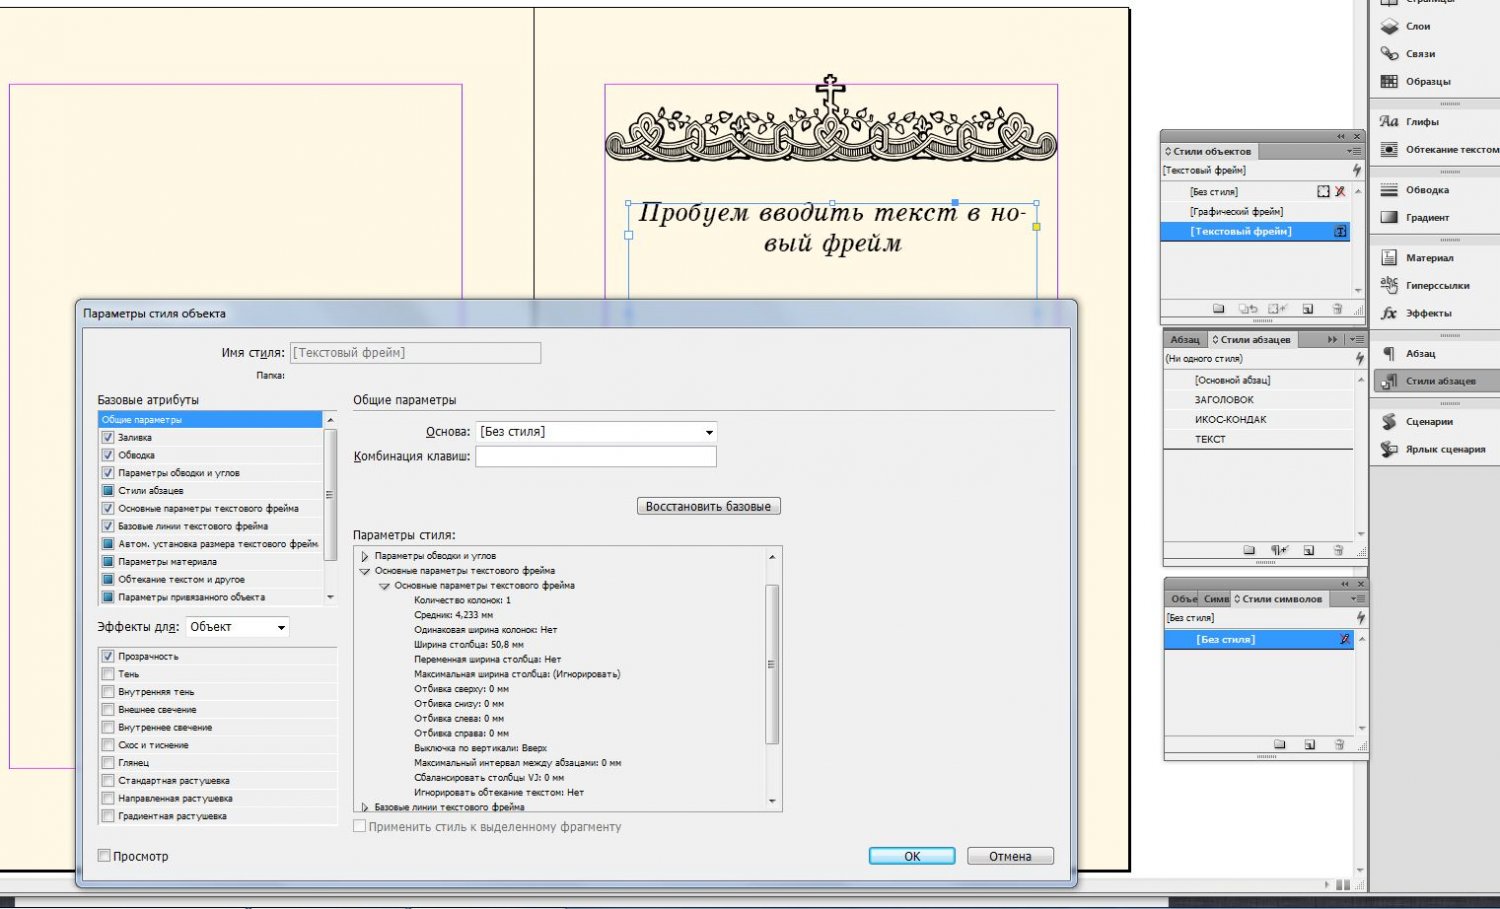
Task: Select the ТЕКСТ paragraph style
Action: 1260,439
